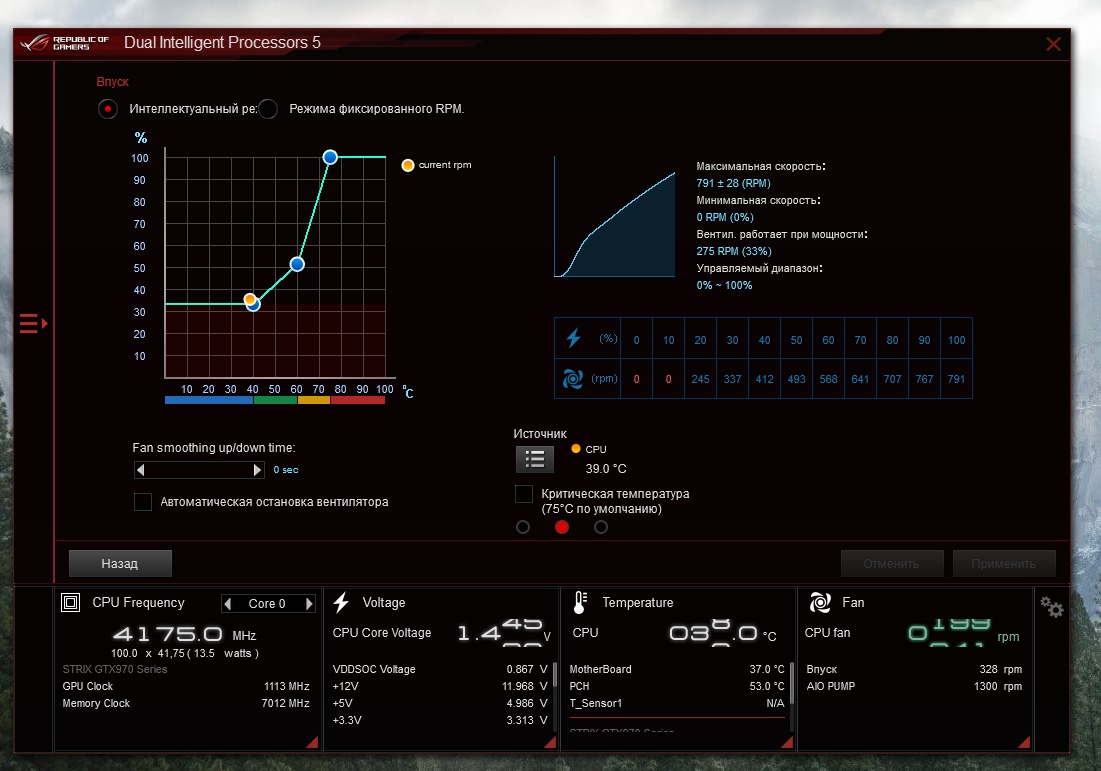Select the third page indicator dot

point(601,527)
